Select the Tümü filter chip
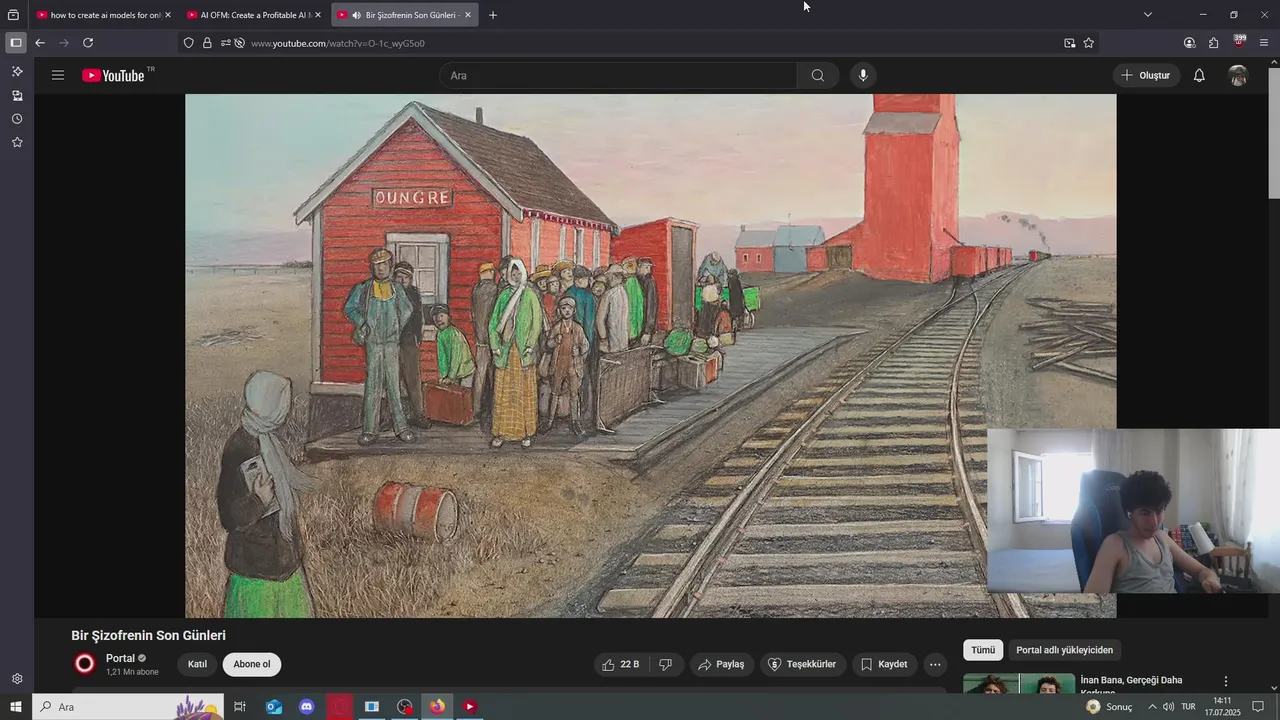This screenshot has width=1280, height=720. [983, 650]
